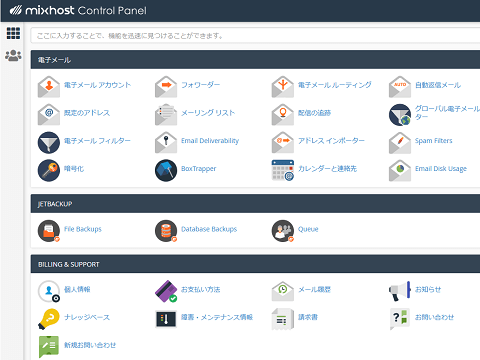Open the フォワーダー forwarders icon
Image resolution: width=480 pixels, height=360 pixels.
click(166, 86)
